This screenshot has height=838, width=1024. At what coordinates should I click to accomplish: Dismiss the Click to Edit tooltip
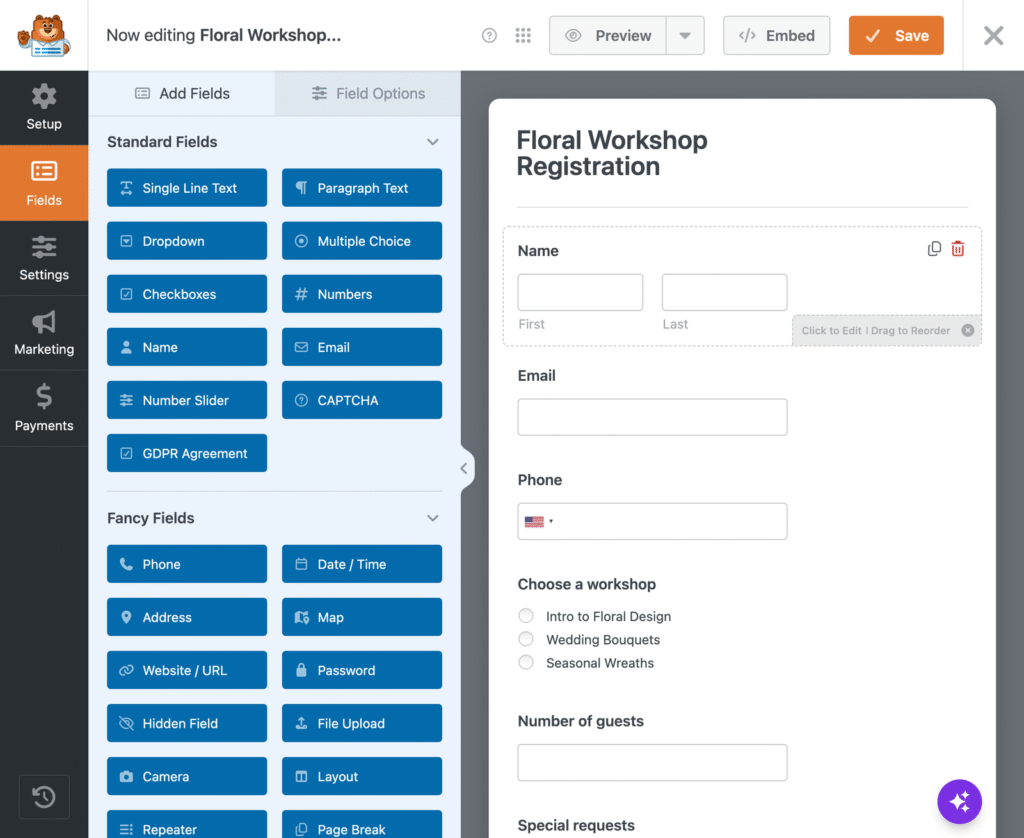pos(968,330)
